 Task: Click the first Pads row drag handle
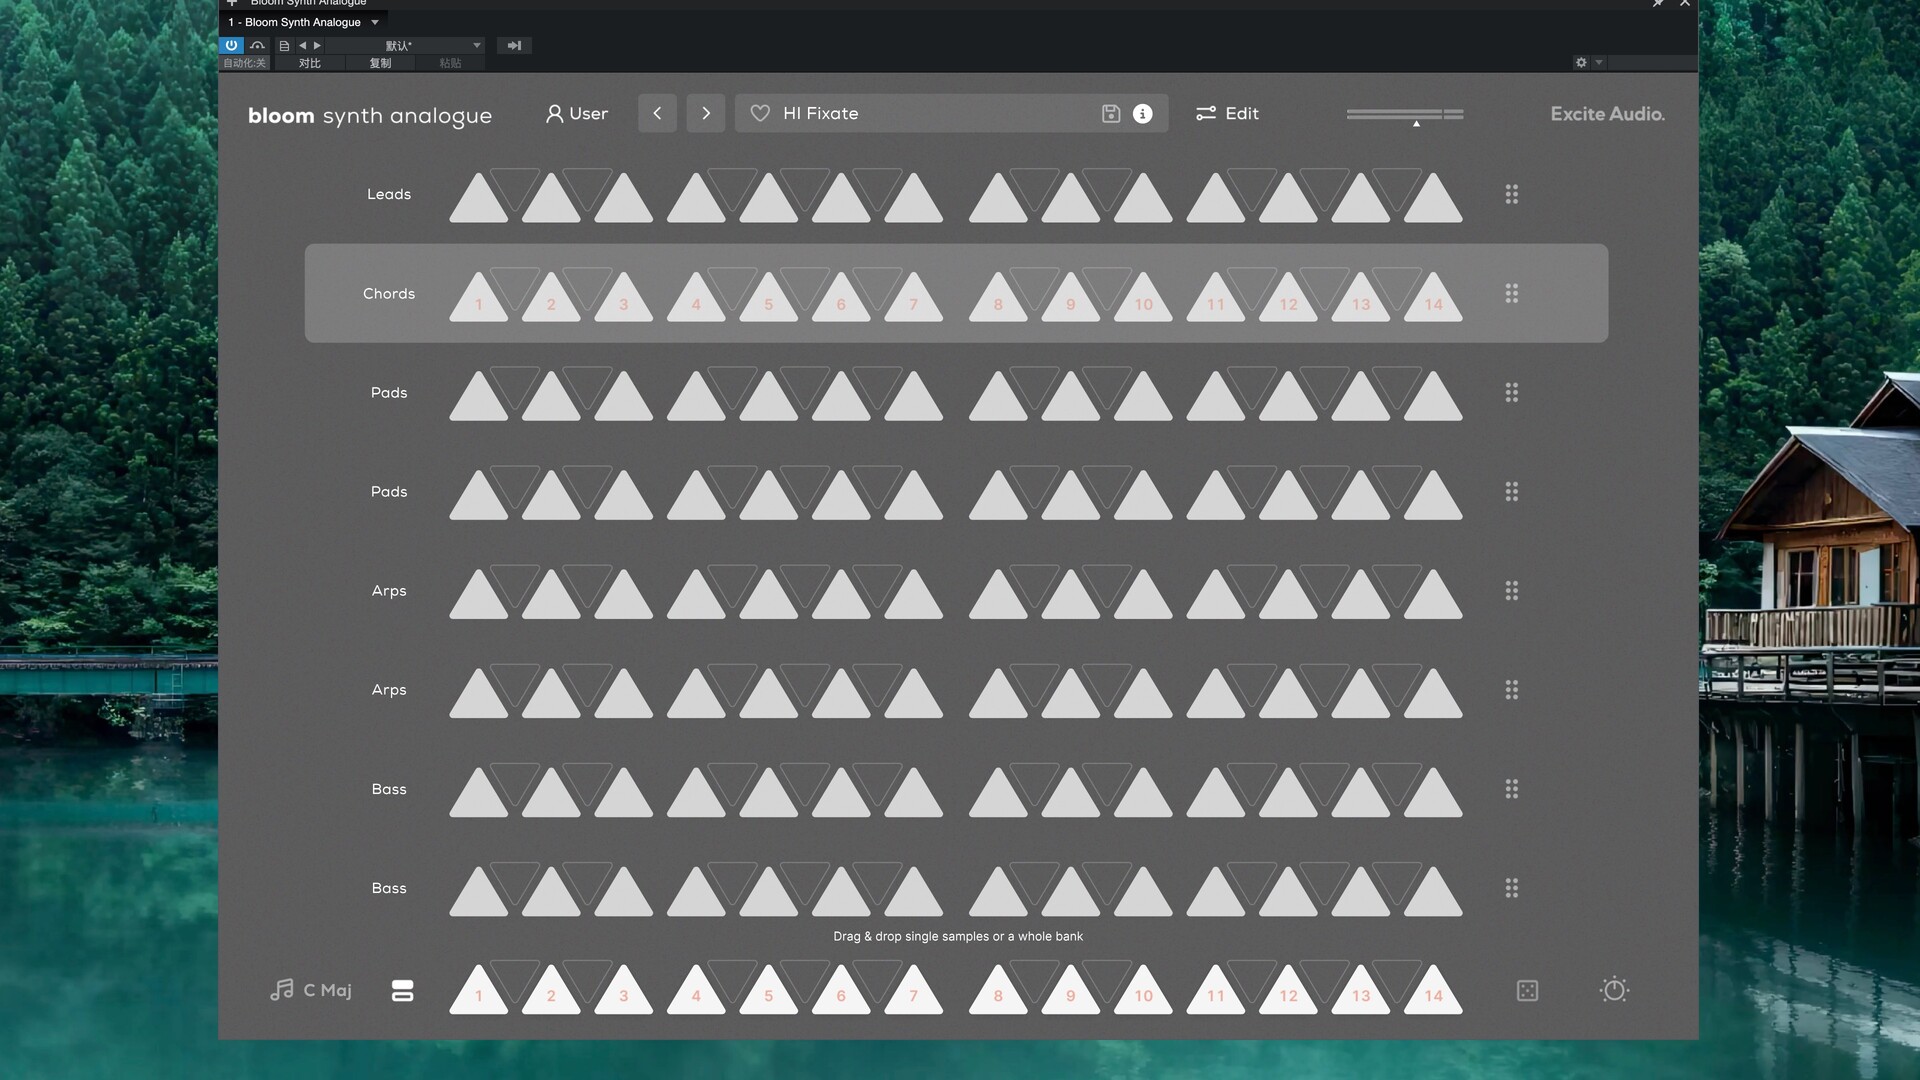coord(1512,392)
